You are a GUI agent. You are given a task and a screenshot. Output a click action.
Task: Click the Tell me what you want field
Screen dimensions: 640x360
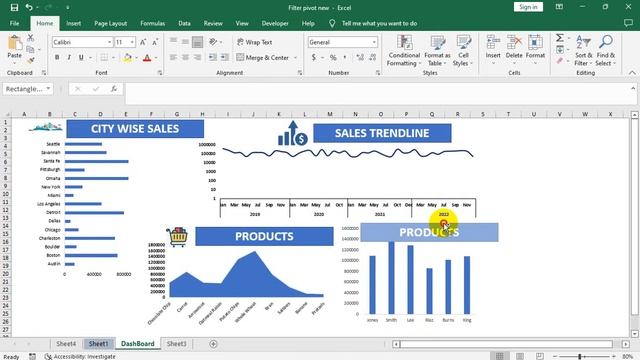[x=379, y=23]
